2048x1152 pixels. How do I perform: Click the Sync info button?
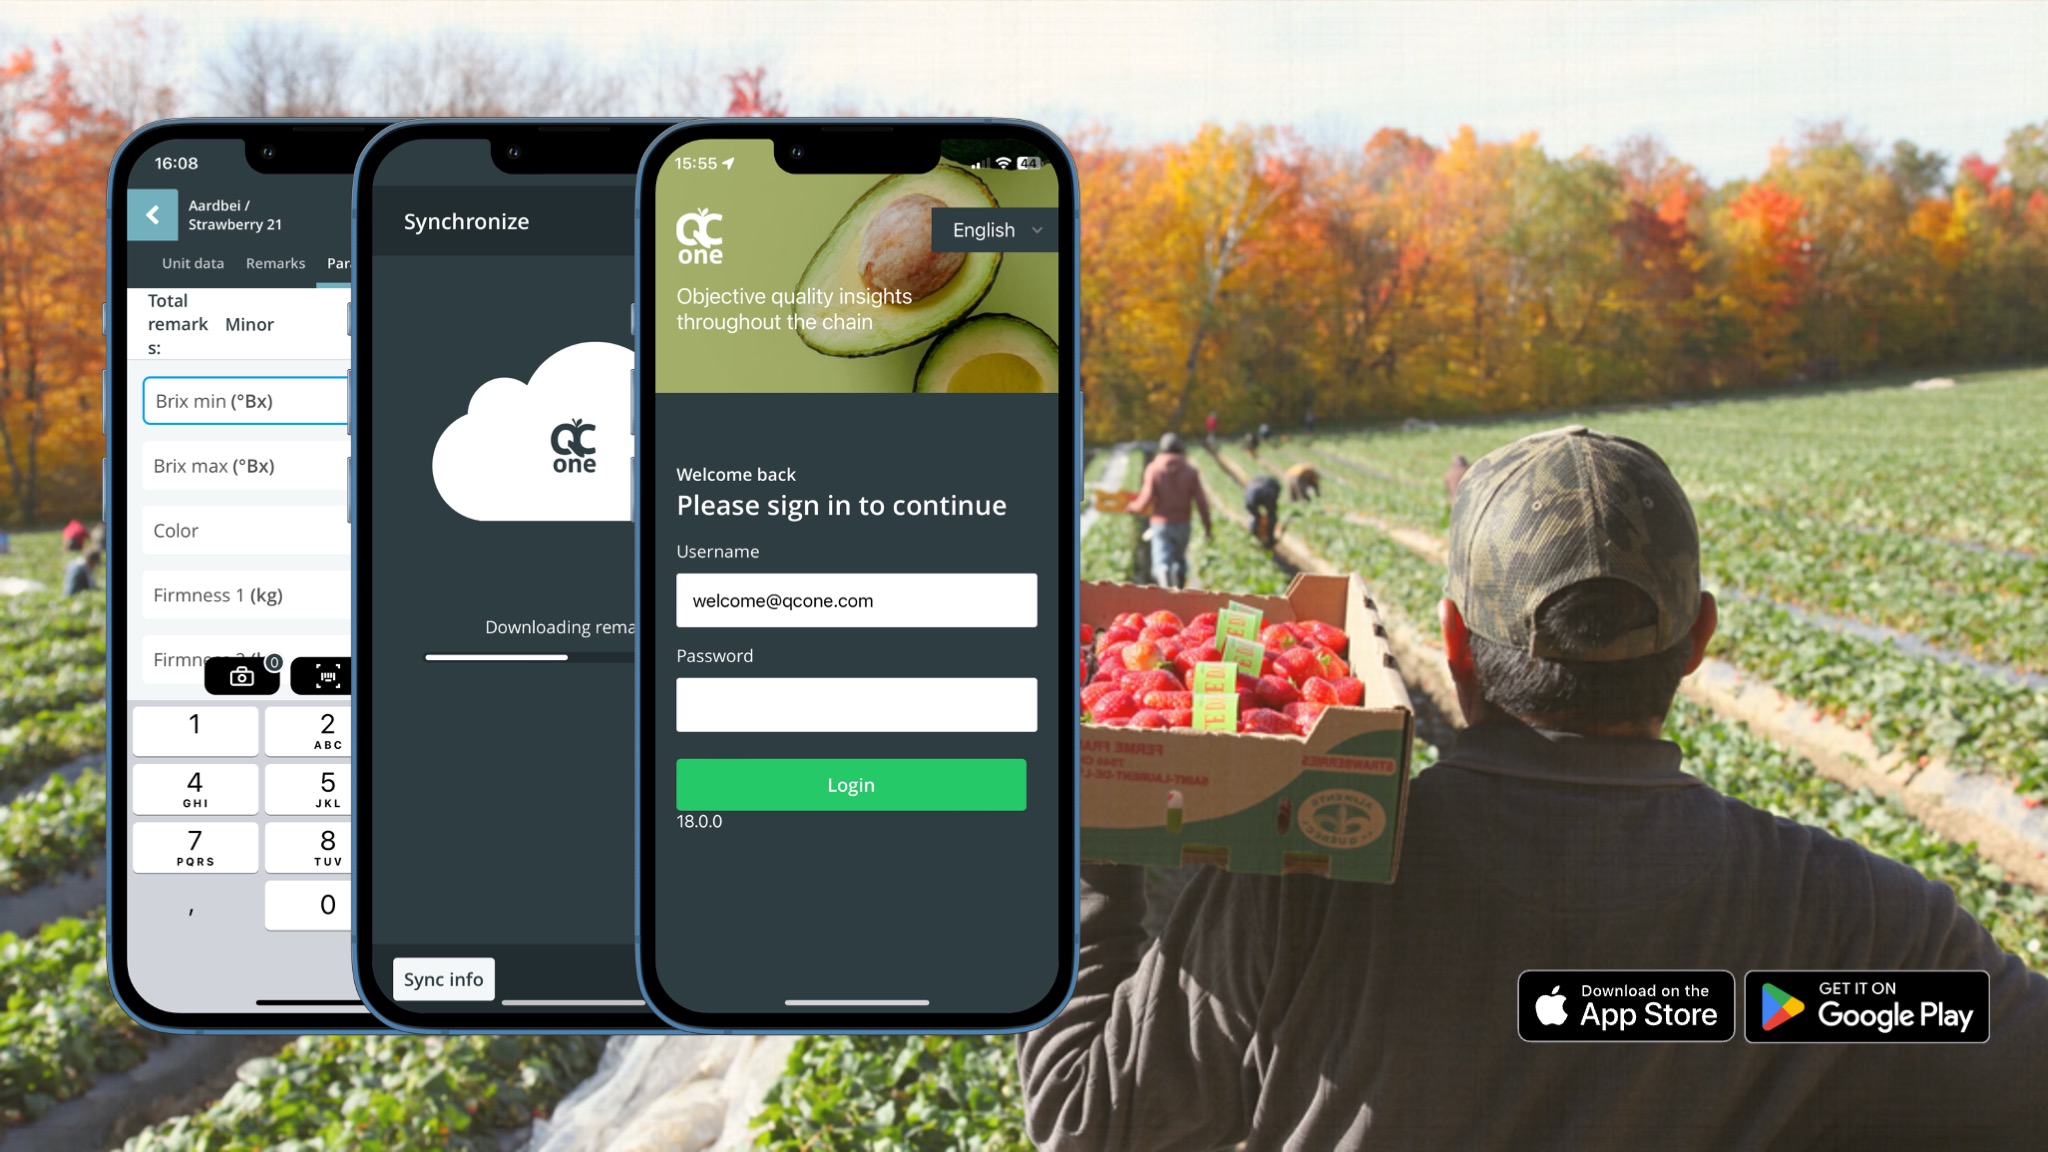click(442, 978)
